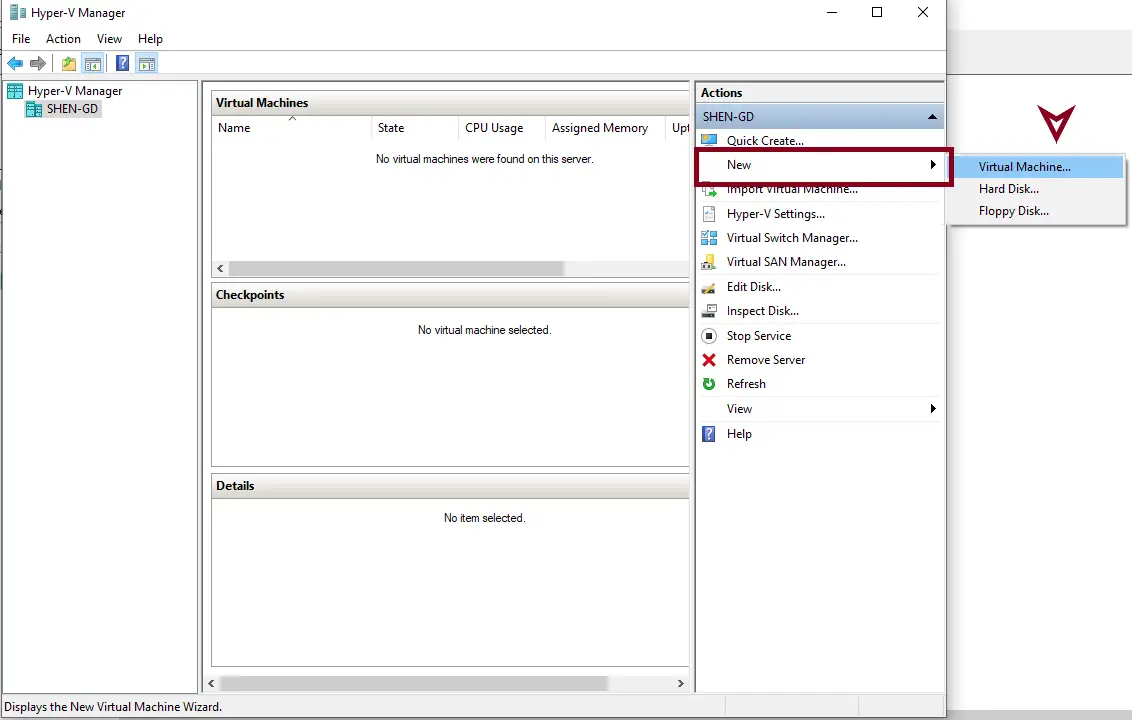Toggle the Show/Hide Action Pane toolbar button
The image size is (1132, 720).
click(147, 64)
